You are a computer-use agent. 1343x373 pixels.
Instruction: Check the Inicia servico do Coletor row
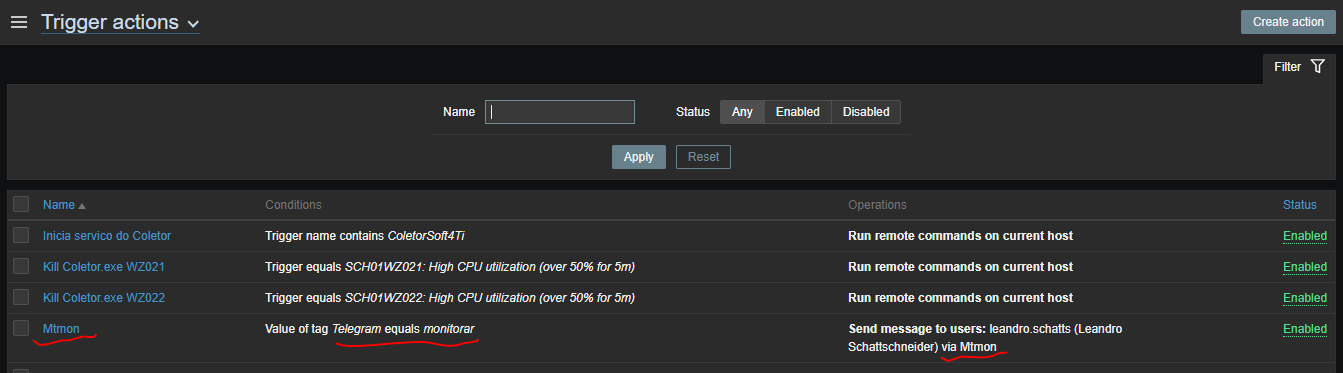pyautogui.click(x=21, y=235)
